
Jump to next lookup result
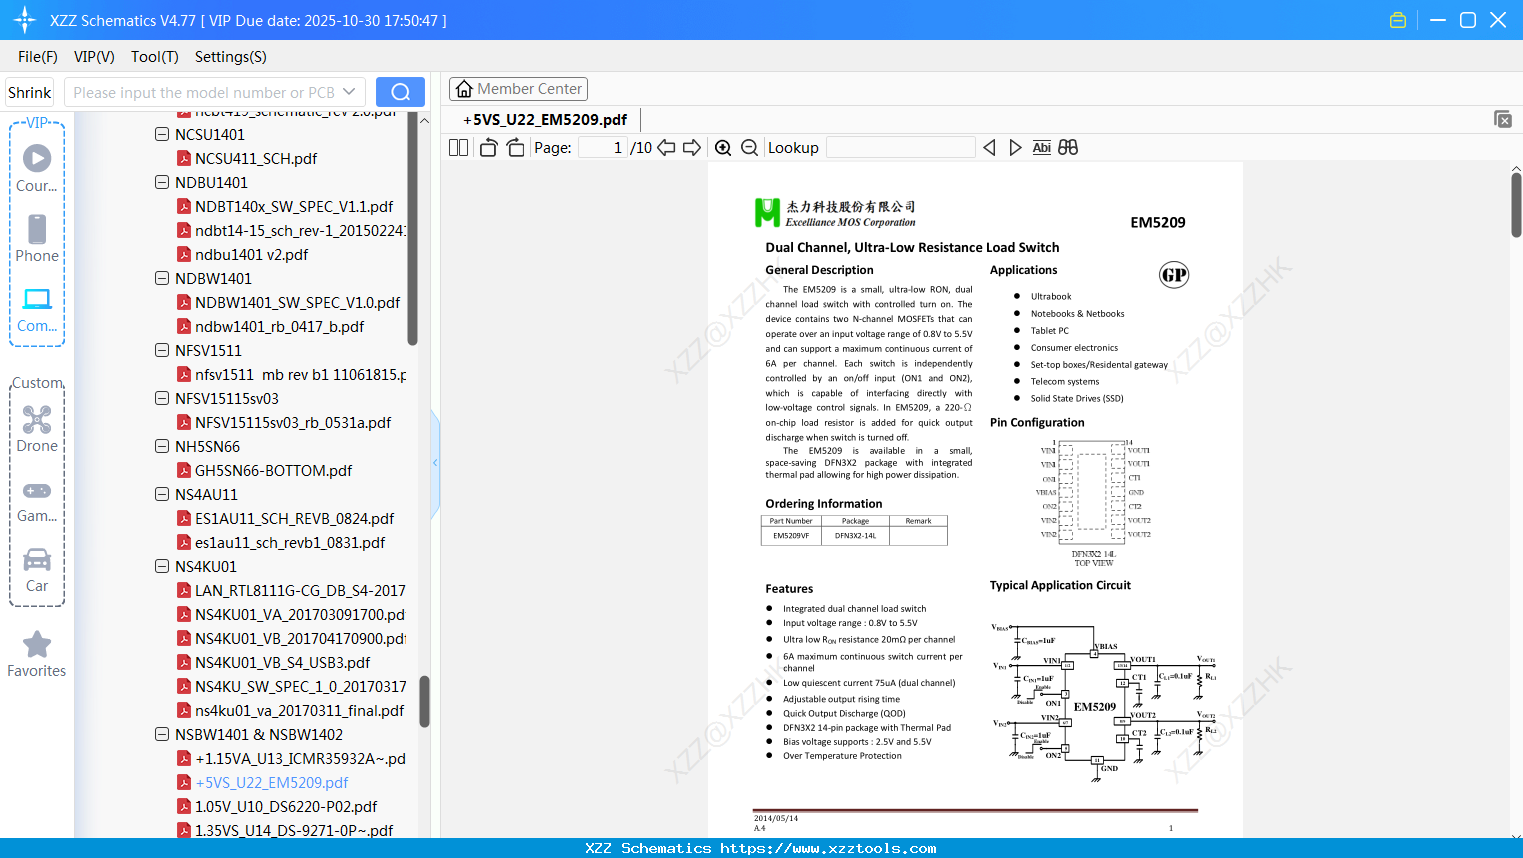tap(1015, 148)
